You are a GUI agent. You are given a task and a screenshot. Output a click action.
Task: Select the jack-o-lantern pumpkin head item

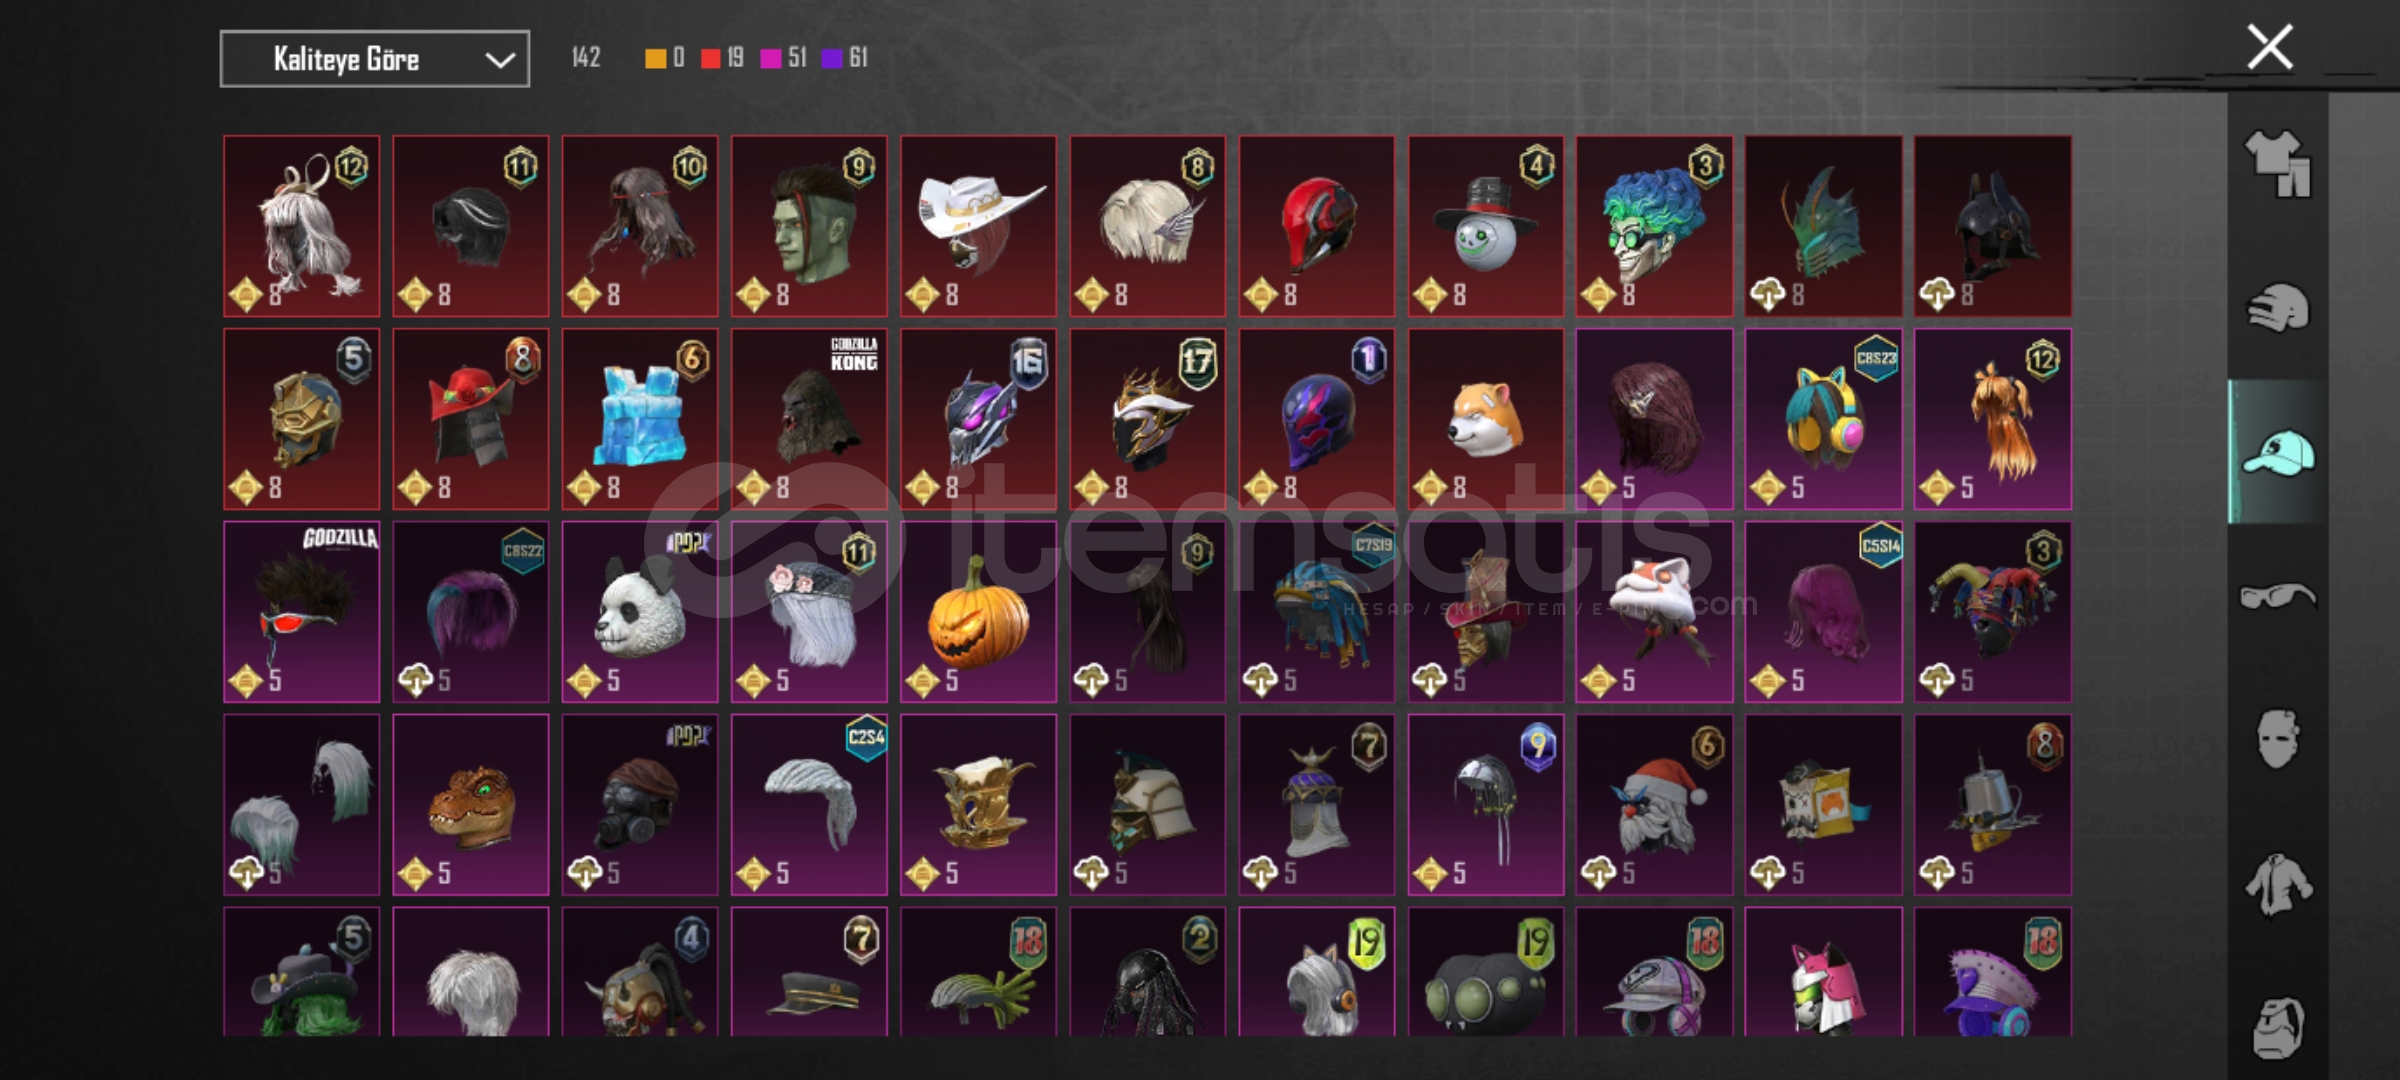coord(979,612)
